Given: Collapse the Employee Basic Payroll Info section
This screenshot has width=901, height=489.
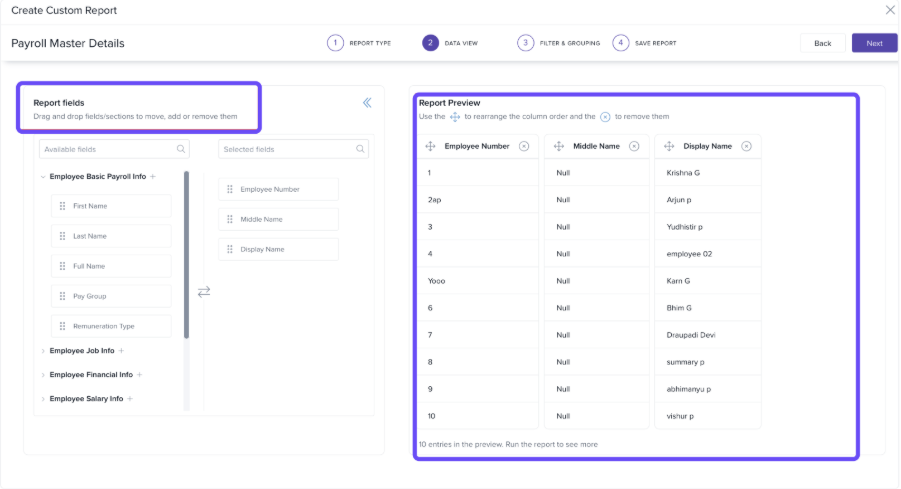Looking at the screenshot, I should (x=43, y=177).
